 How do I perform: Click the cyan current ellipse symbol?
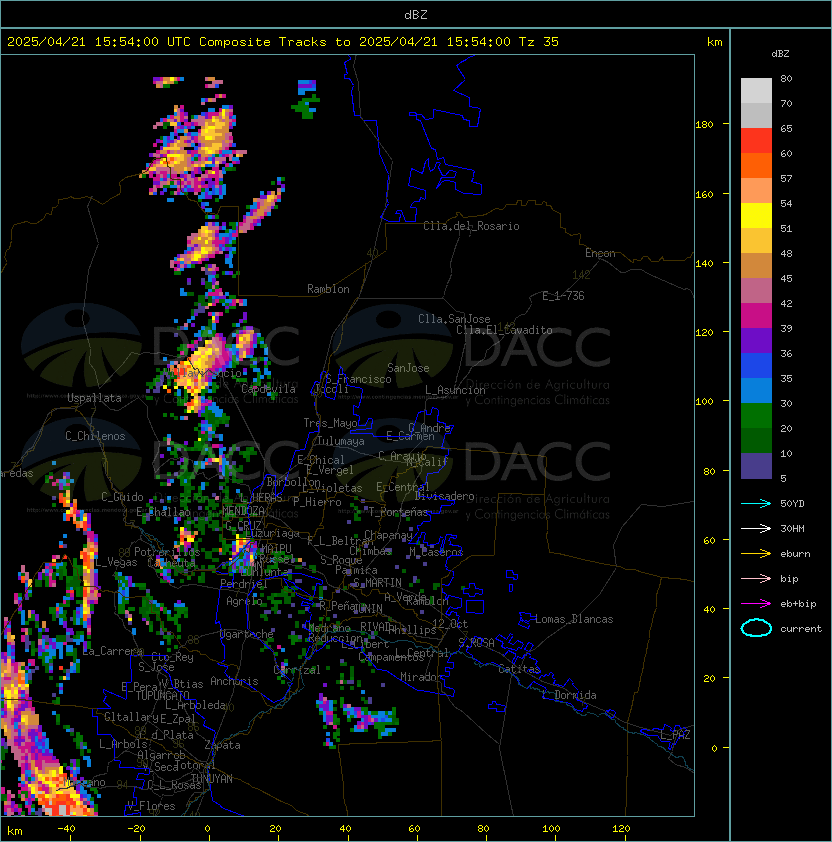756,628
